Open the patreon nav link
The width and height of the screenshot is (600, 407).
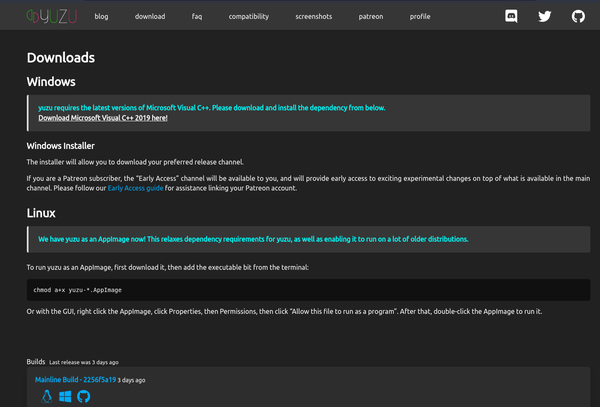pyautogui.click(x=373, y=17)
